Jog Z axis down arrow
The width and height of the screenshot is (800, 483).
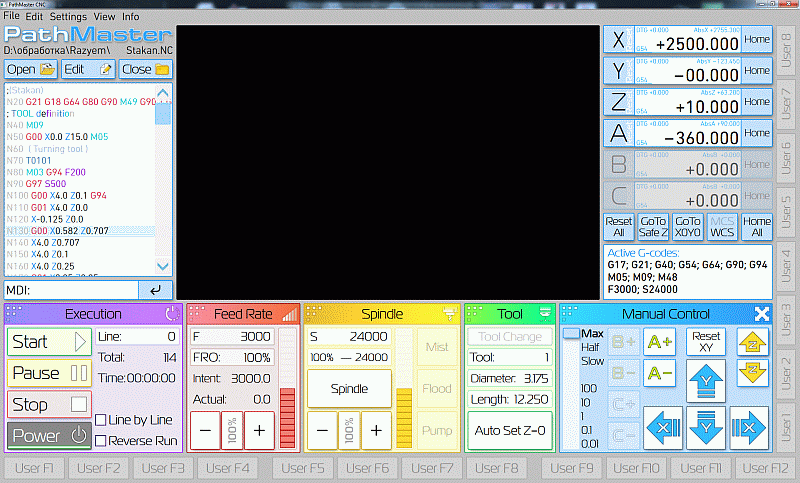753,373
